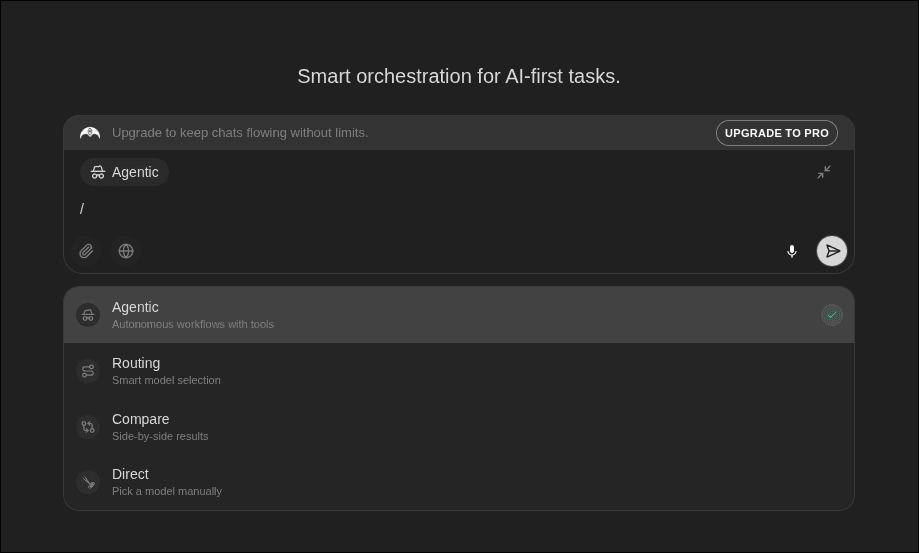Click the Agentic mode icon in list
This screenshot has width=919, height=553.
pyautogui.click(x=88, y=315)
